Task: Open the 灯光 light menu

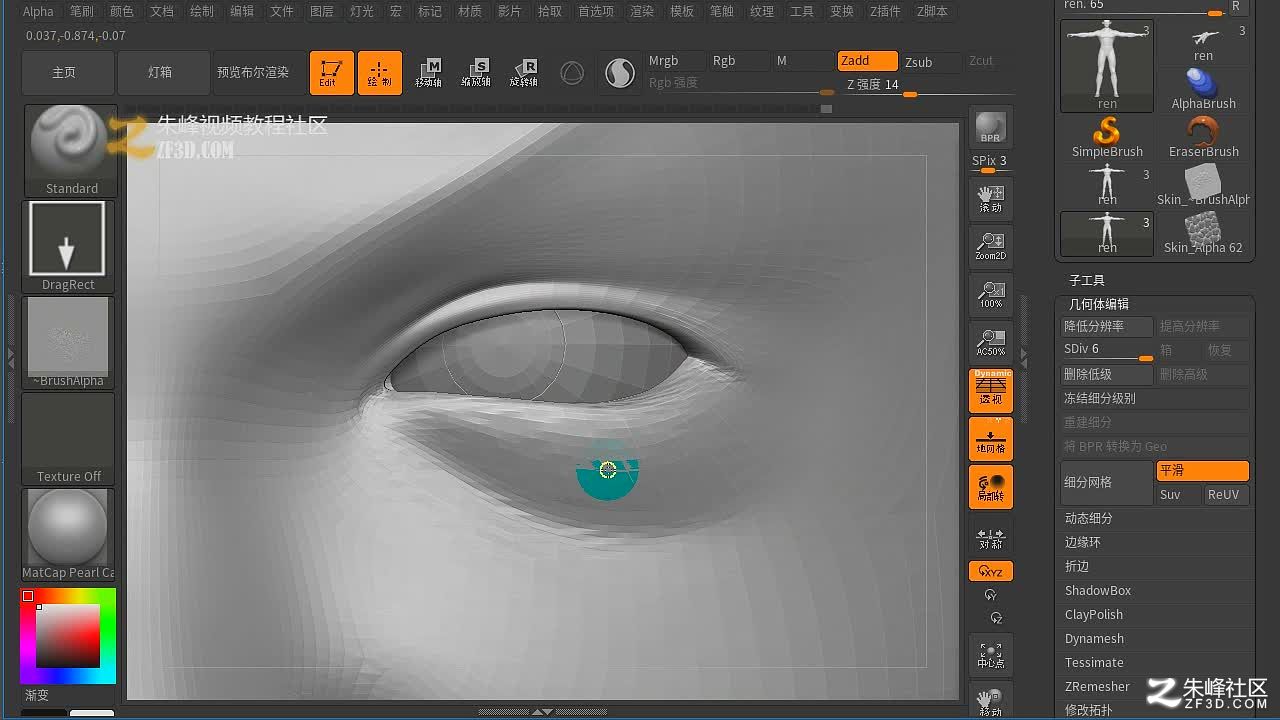Action: [x=362, y=11]
